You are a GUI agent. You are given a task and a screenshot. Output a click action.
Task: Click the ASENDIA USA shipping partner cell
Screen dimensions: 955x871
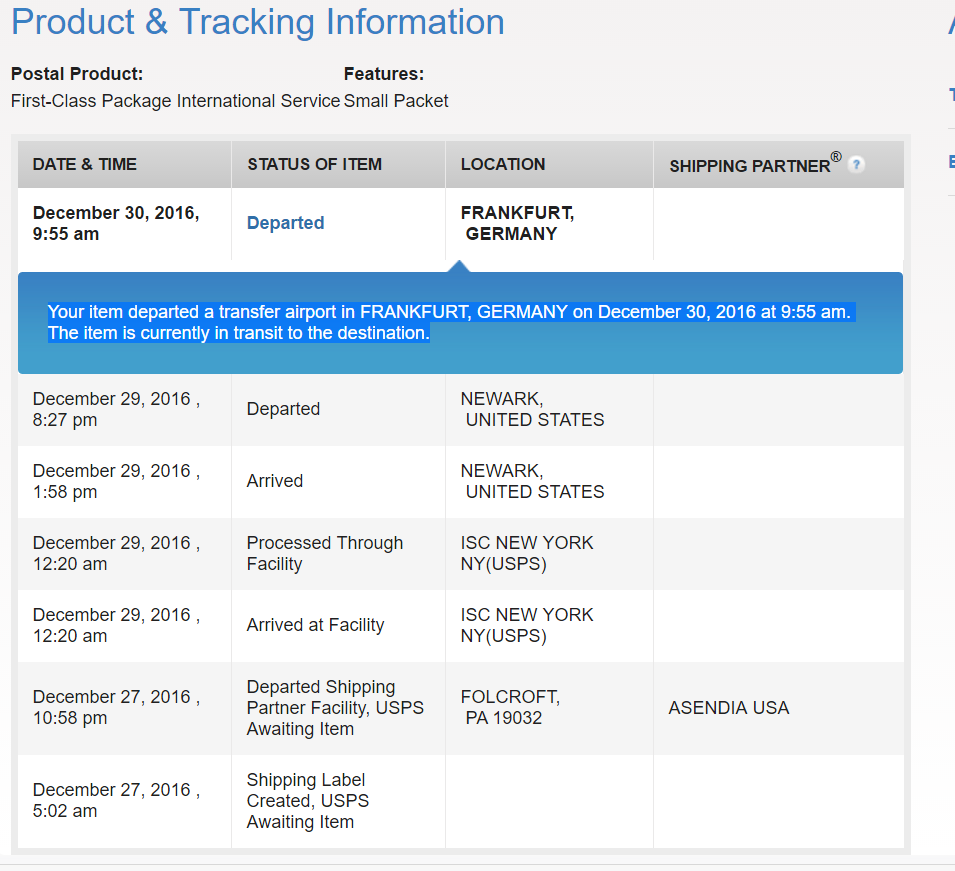click(728, 708)
